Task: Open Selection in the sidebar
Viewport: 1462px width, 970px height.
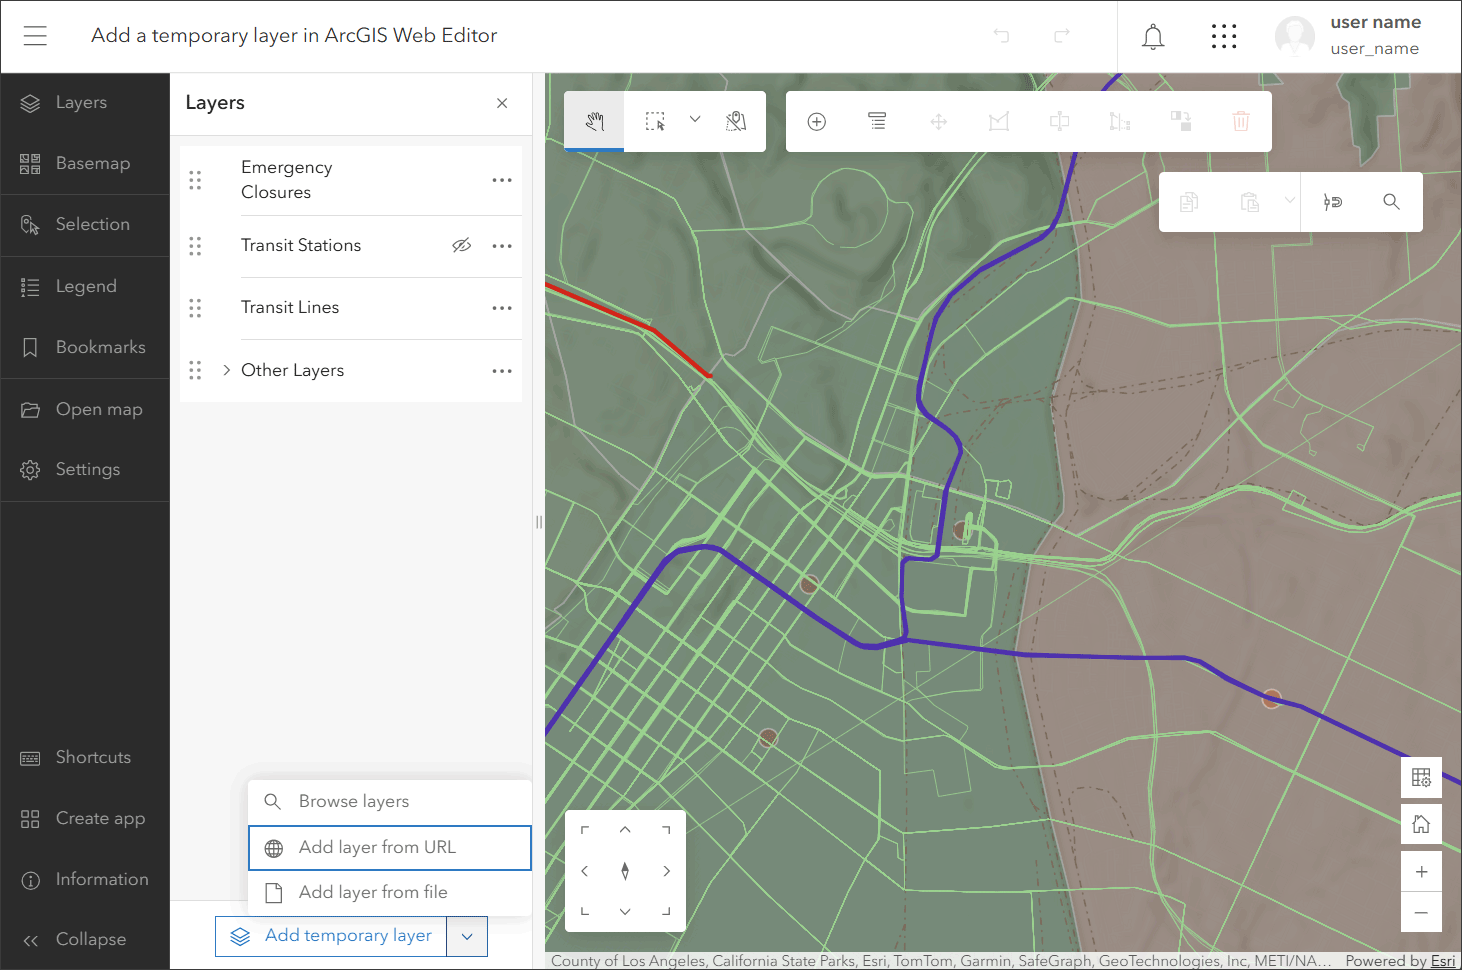Action: (x=85, y=225)
